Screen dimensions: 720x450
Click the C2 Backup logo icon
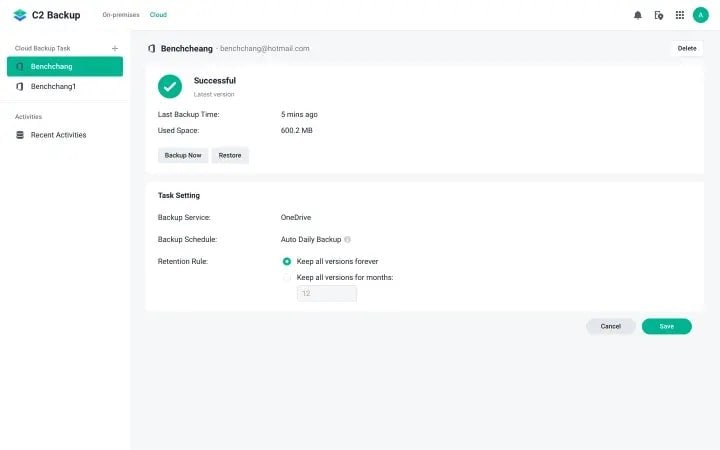pyautogui.click(x=20, y=15)
